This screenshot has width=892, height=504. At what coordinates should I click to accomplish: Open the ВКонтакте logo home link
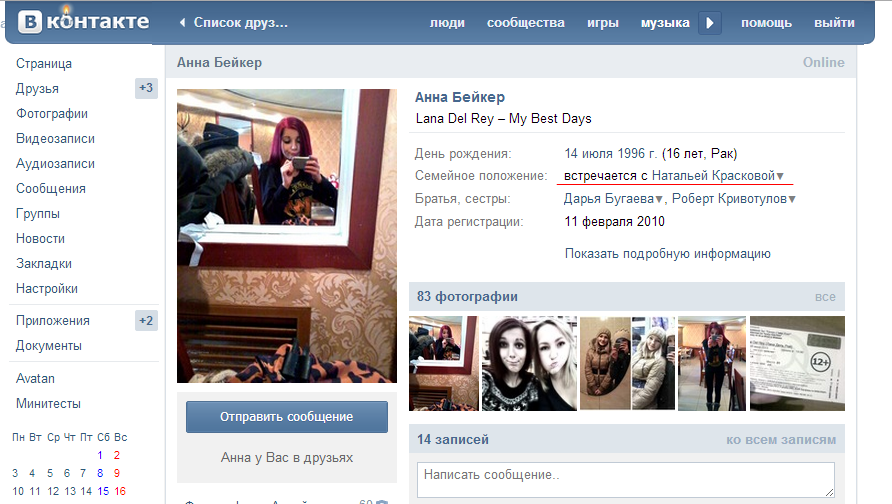click(x=84, y=22)
